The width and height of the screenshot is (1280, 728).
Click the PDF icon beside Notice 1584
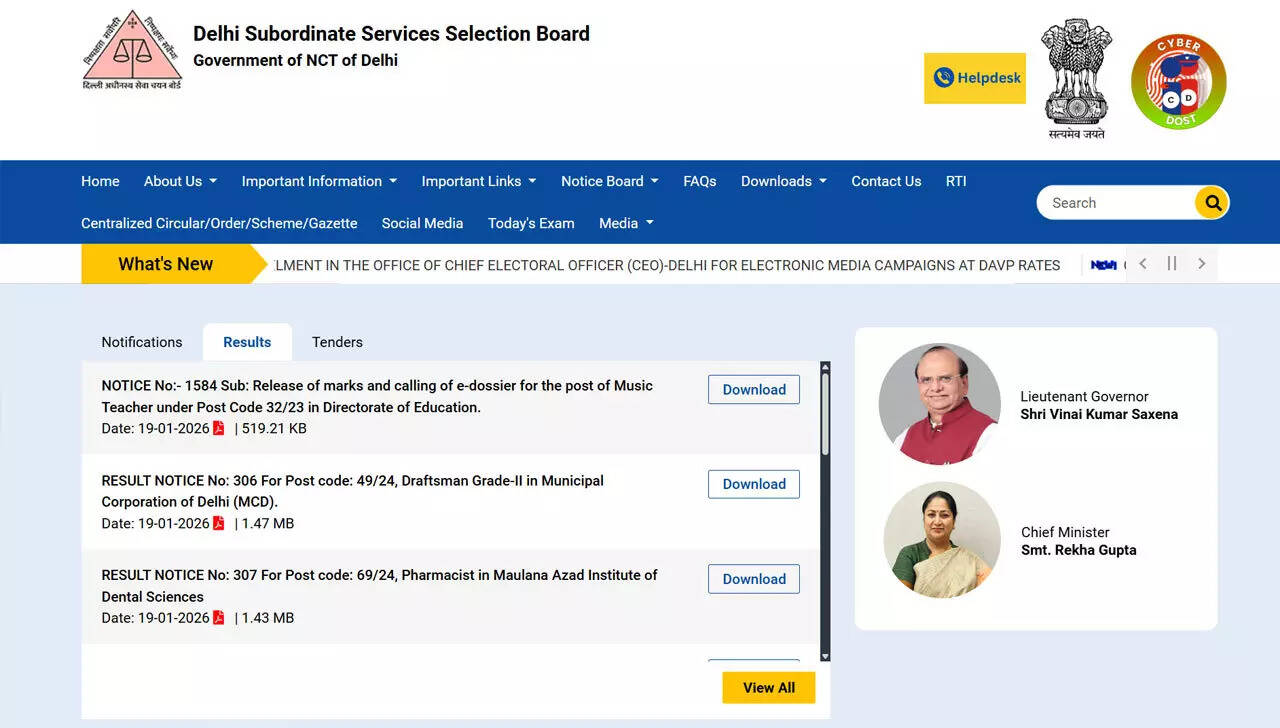(219, 428)
